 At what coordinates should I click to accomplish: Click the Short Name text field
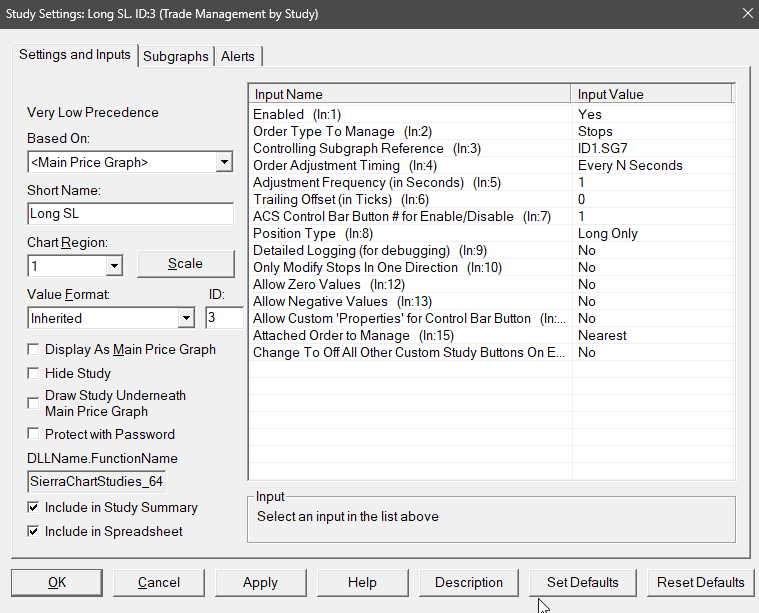(x=130, y=214)
